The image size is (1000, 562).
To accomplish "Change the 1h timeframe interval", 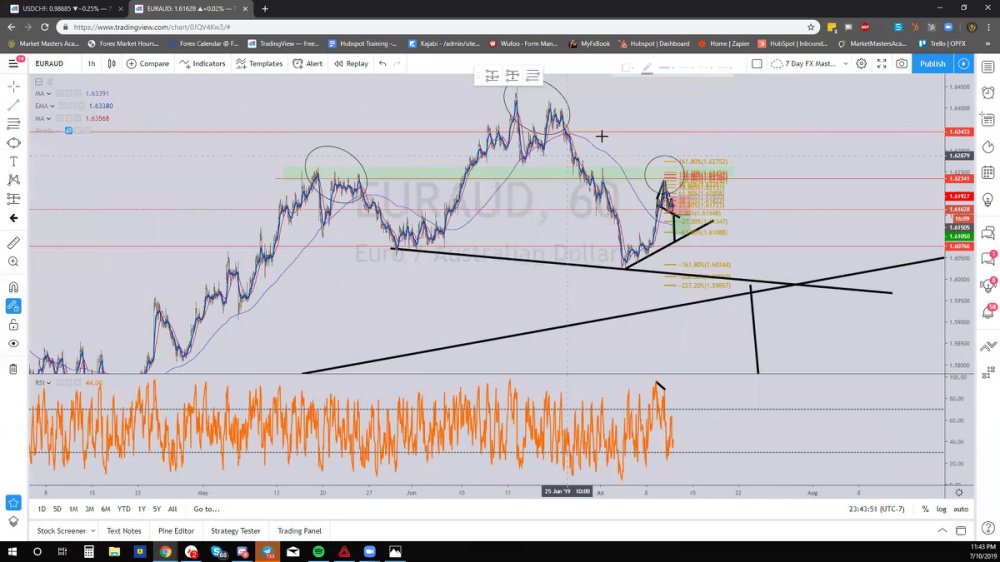I will 91,63.
